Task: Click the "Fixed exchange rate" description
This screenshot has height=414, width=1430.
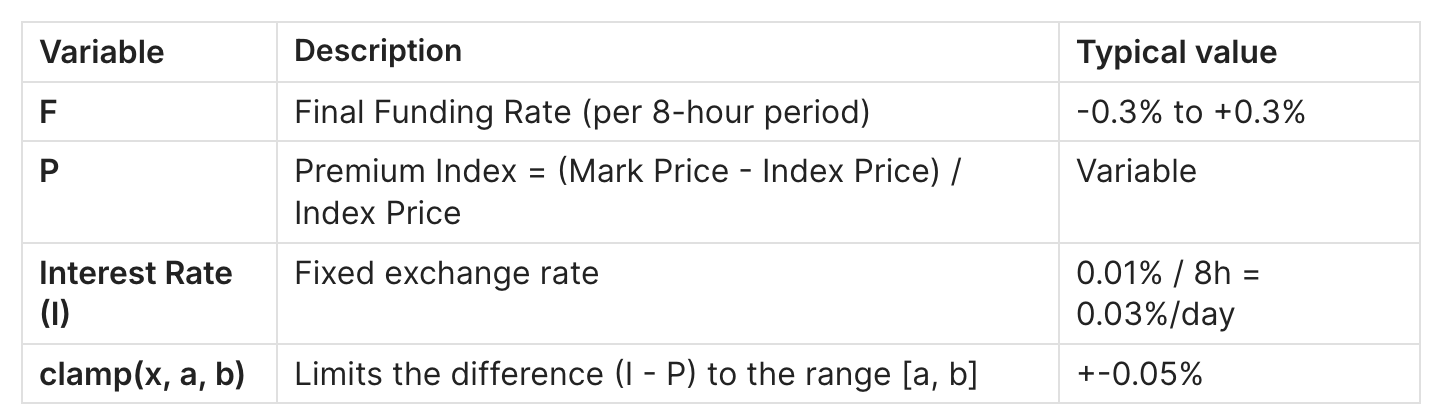Action: coord(446,273)
